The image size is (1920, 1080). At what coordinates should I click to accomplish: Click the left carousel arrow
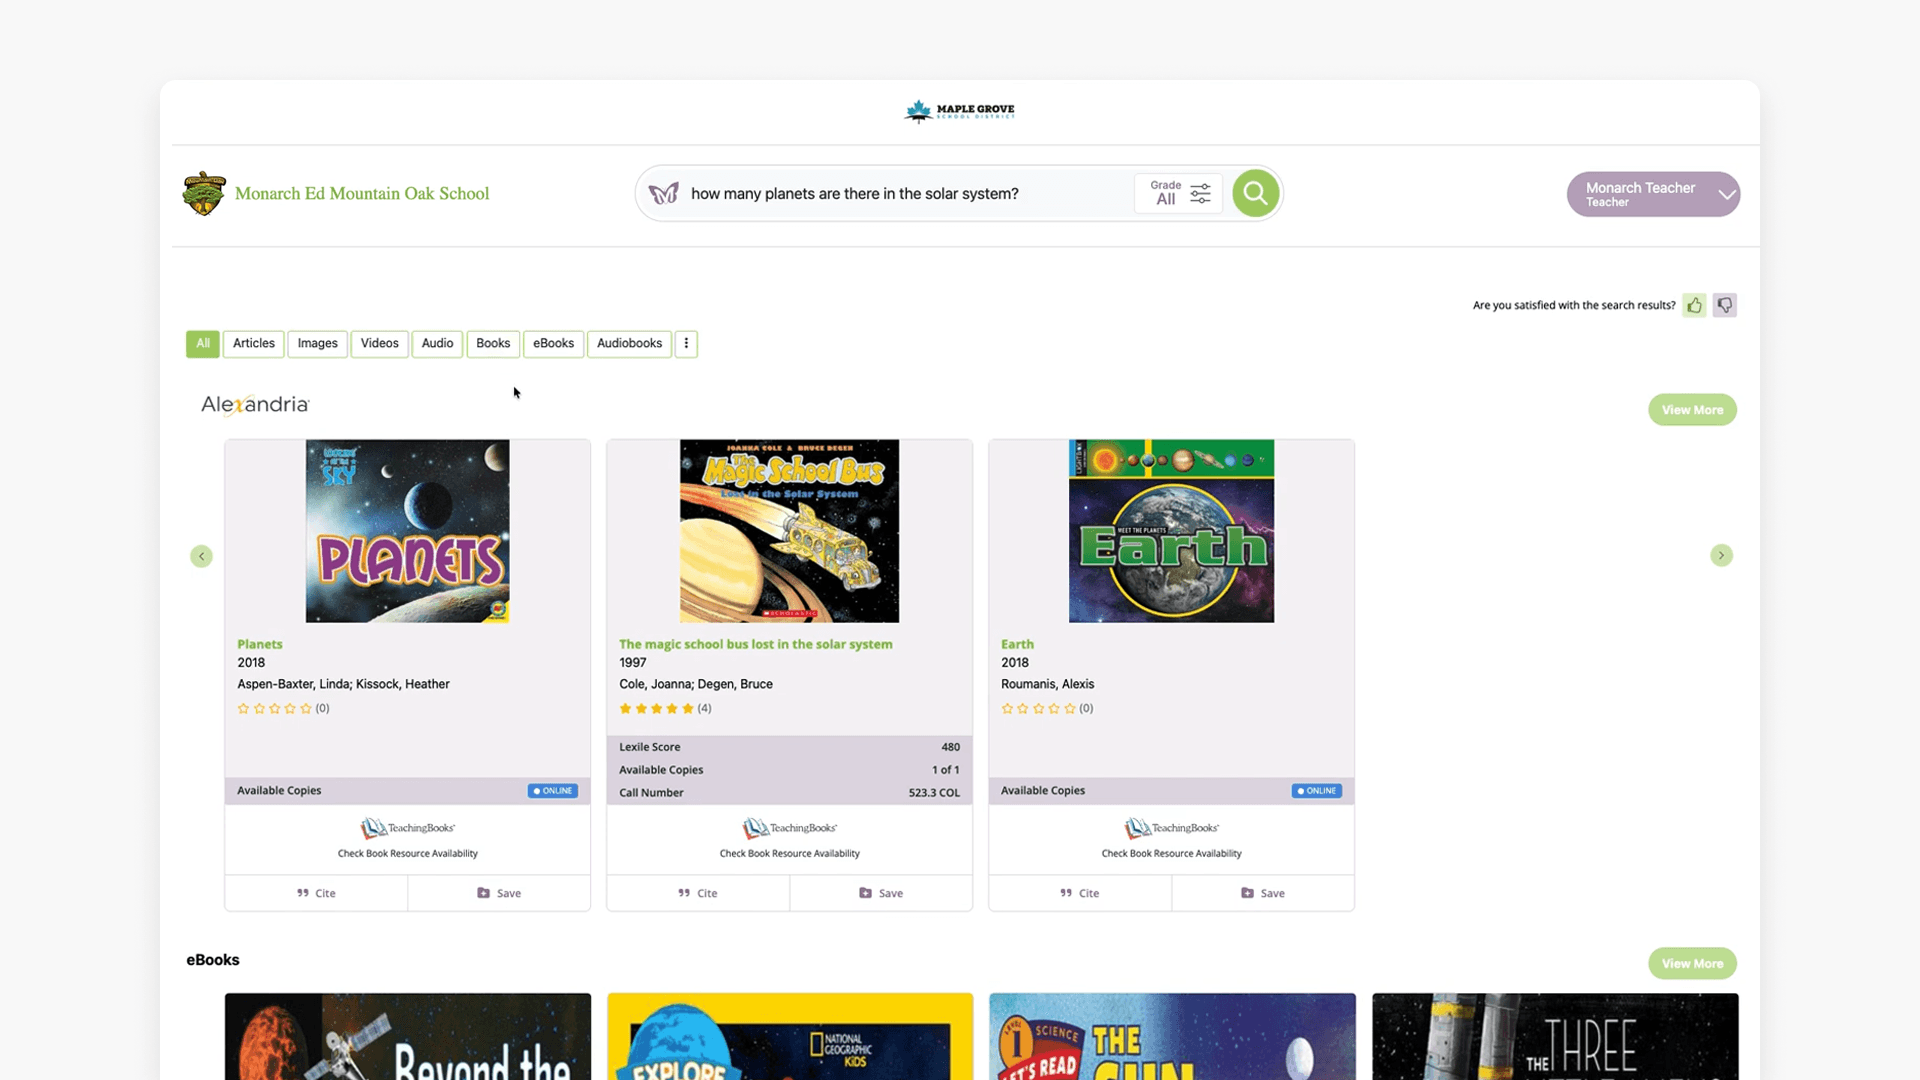tap(201, 556)
